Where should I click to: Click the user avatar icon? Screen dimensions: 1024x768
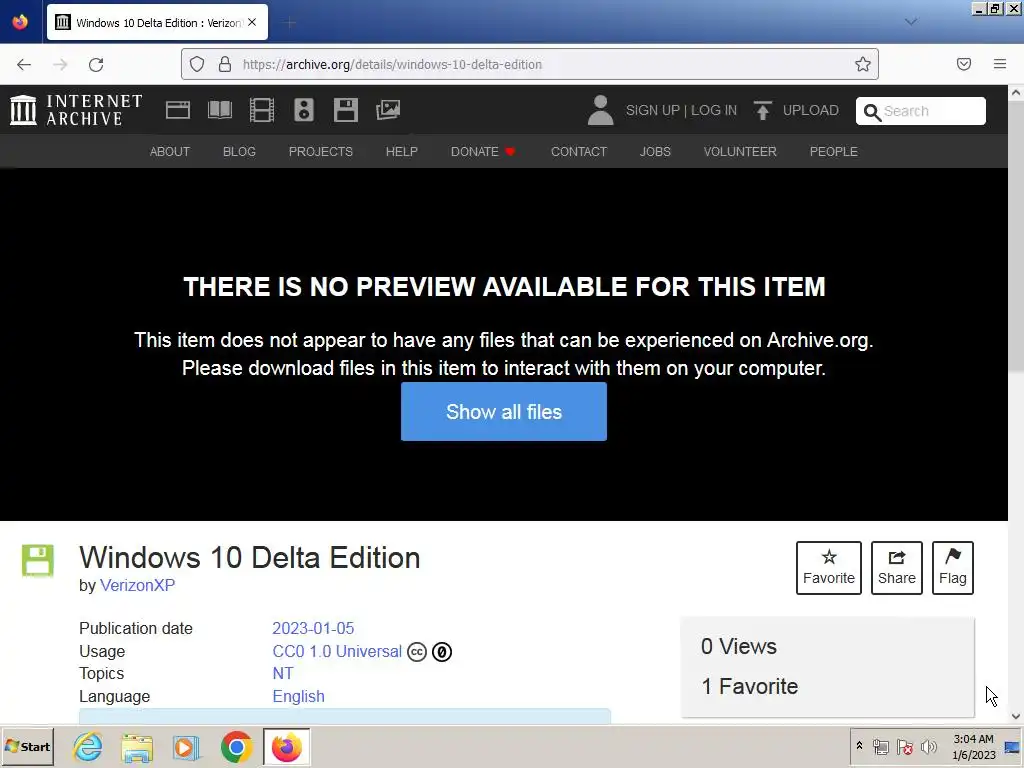tap(600, 110)
